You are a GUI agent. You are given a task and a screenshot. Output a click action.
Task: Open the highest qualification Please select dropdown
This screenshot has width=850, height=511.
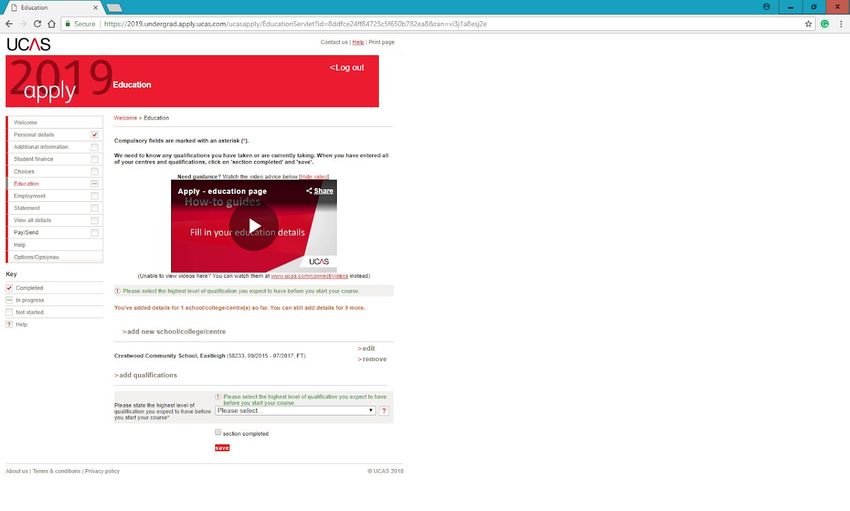coord(295,411)
